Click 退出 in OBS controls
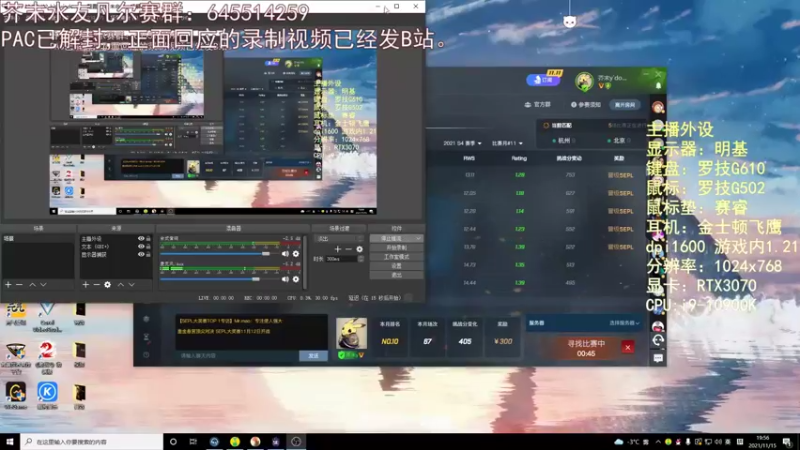This screenshot has width=800, height=450. pyautogui.click(x=396, y=275)
